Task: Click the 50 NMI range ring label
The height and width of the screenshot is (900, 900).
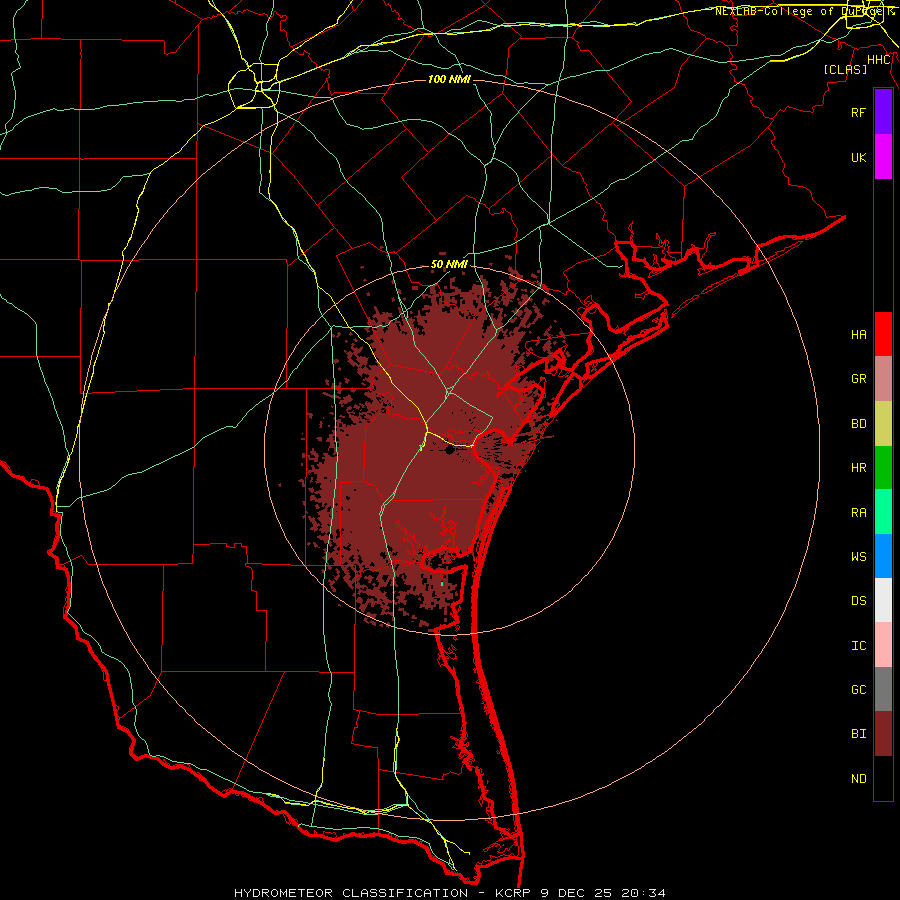Action: coord(449,265)
